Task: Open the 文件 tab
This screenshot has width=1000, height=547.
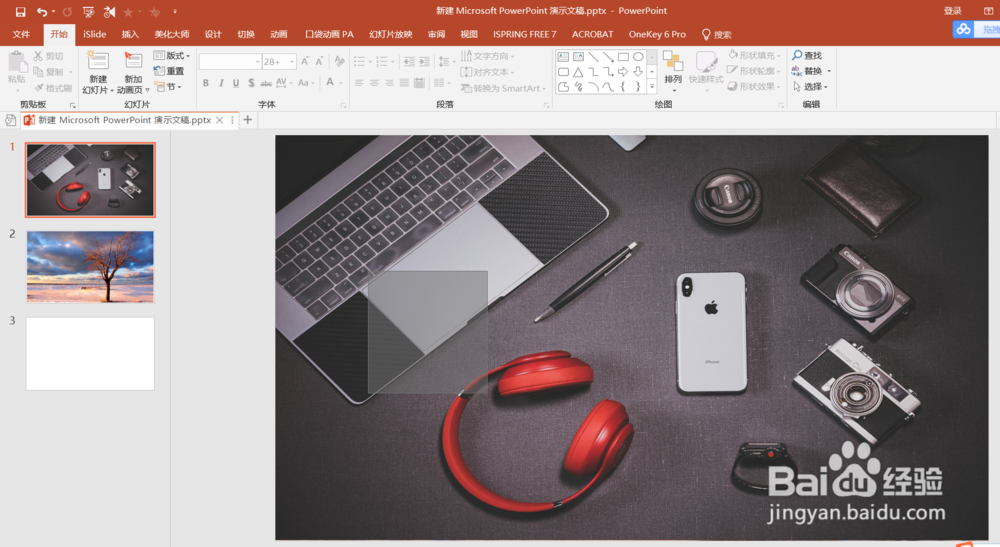Action: coord(21,34)
